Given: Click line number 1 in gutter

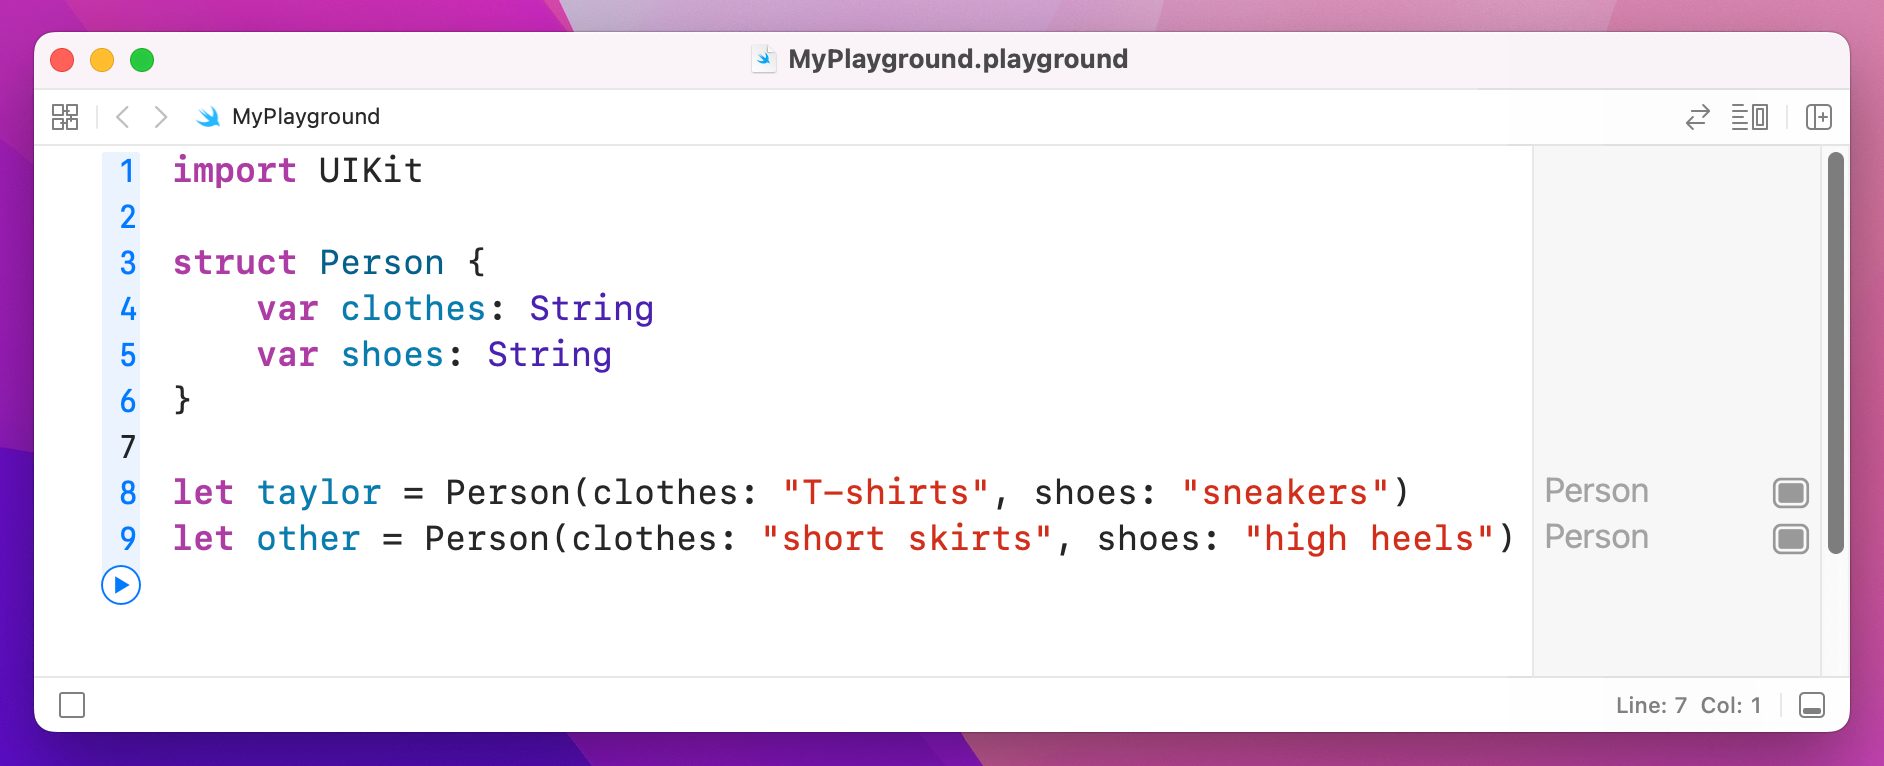Looking at the screenshot, I should point(128,171).
